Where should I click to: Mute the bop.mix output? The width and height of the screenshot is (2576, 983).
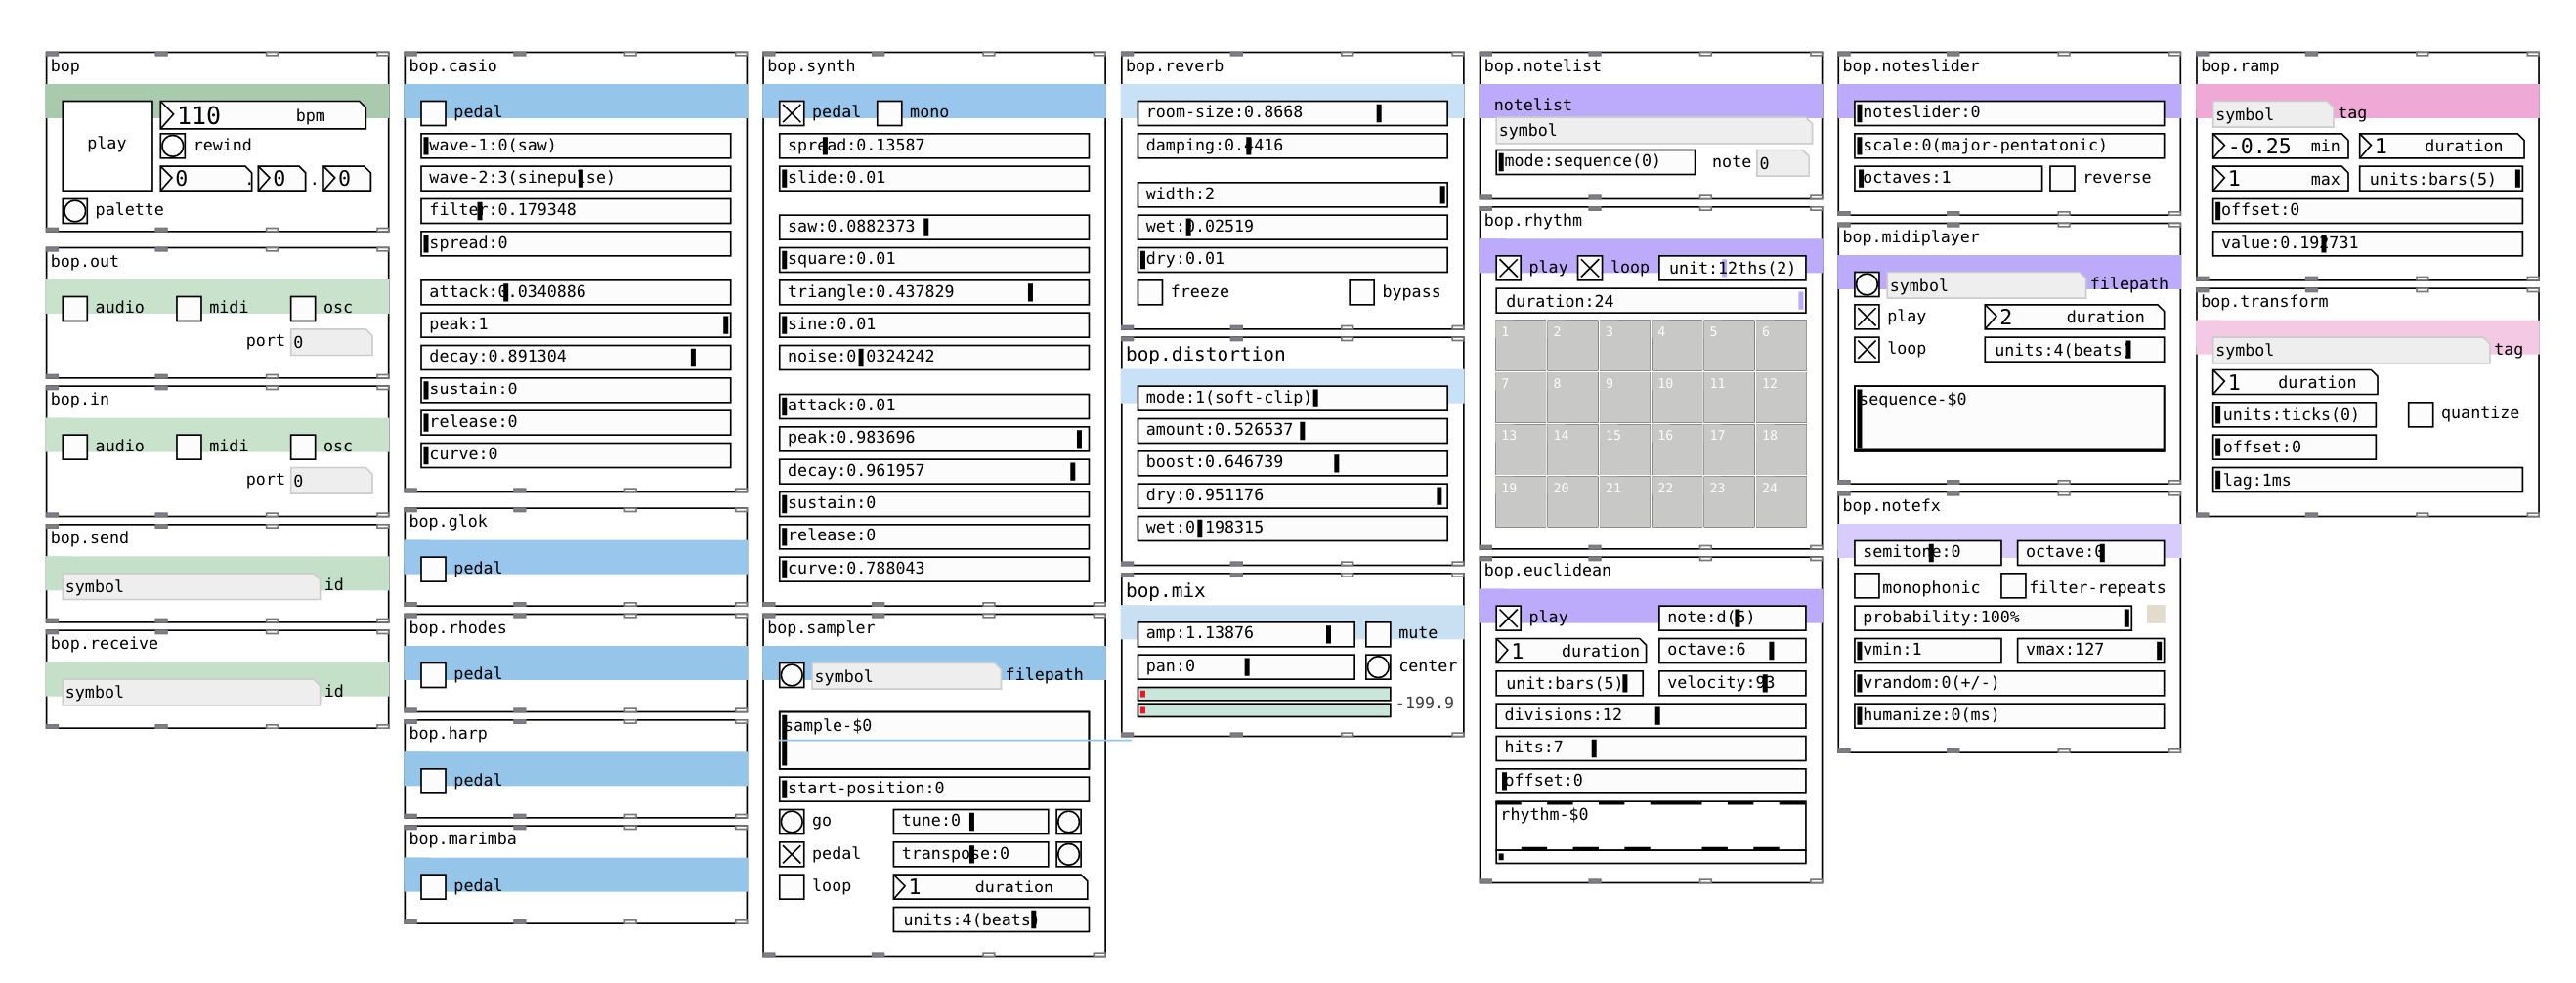point(1376,632)
